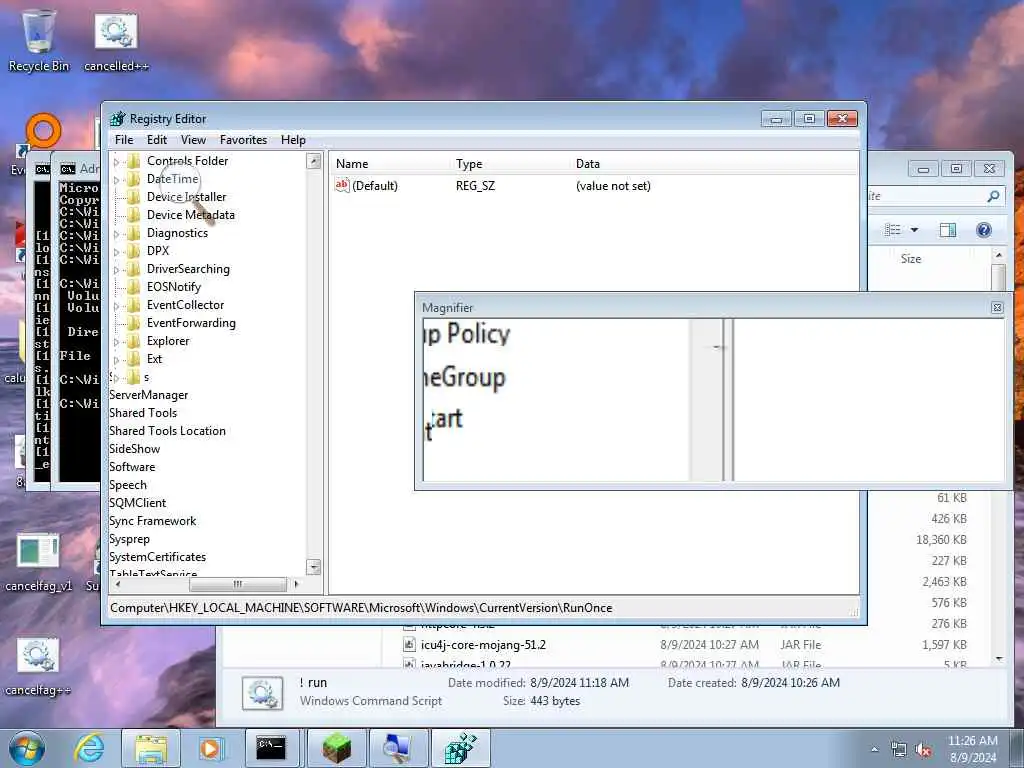The image size is (1024, 768).
Task: Open the Edit menu in Registry Editor
Action: coord(157,140)
